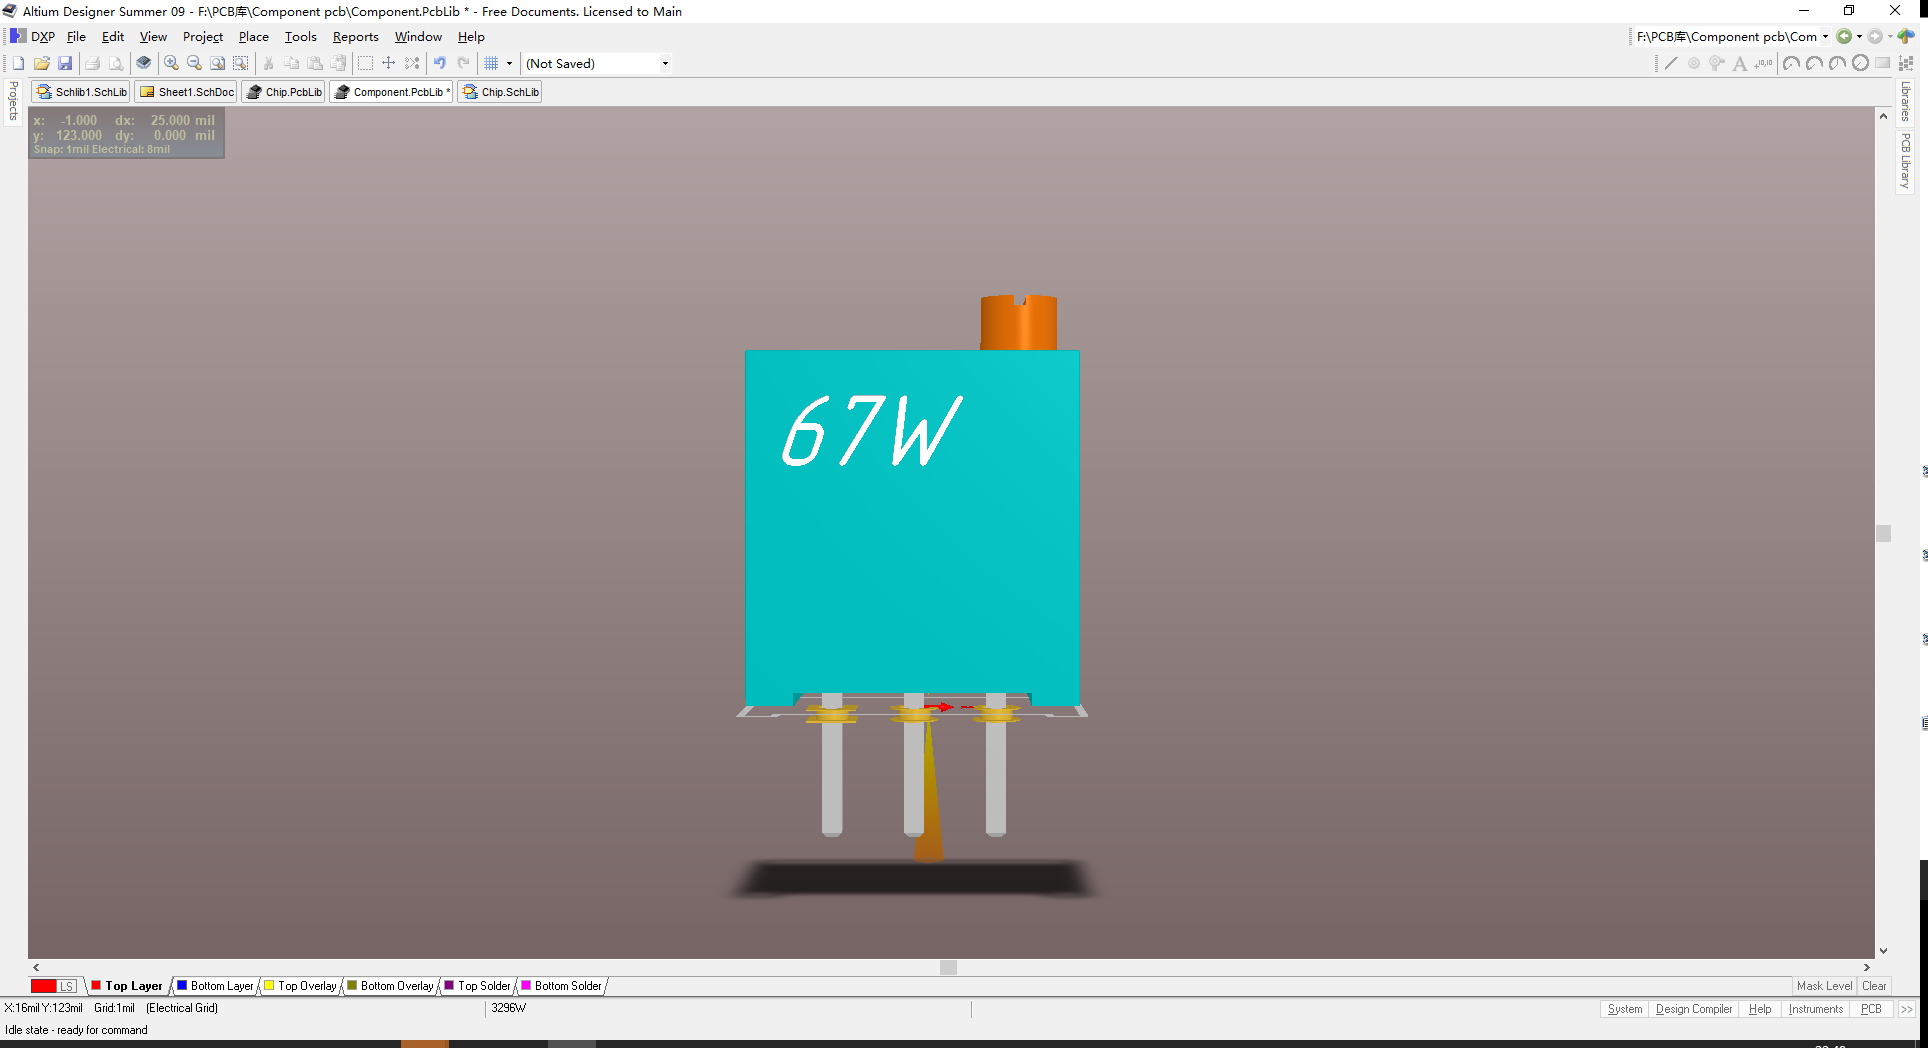The height and width of the screenshot is (1048, 1928).
Task: Open the PCB Library side panel tab
Action: tap(1905, 161)
